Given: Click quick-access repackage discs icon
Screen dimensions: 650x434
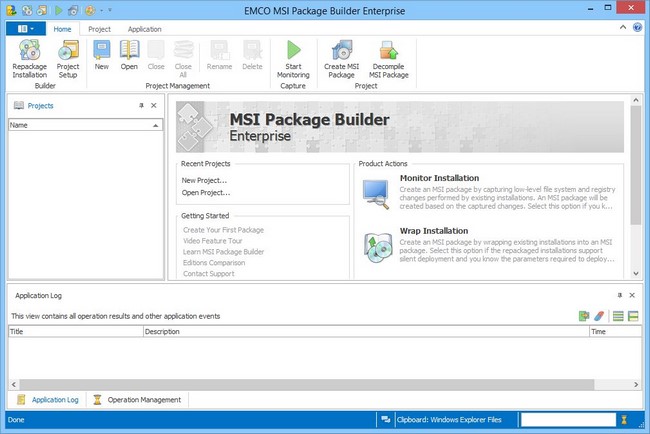Looking at the screenshot, I should 27,10.
